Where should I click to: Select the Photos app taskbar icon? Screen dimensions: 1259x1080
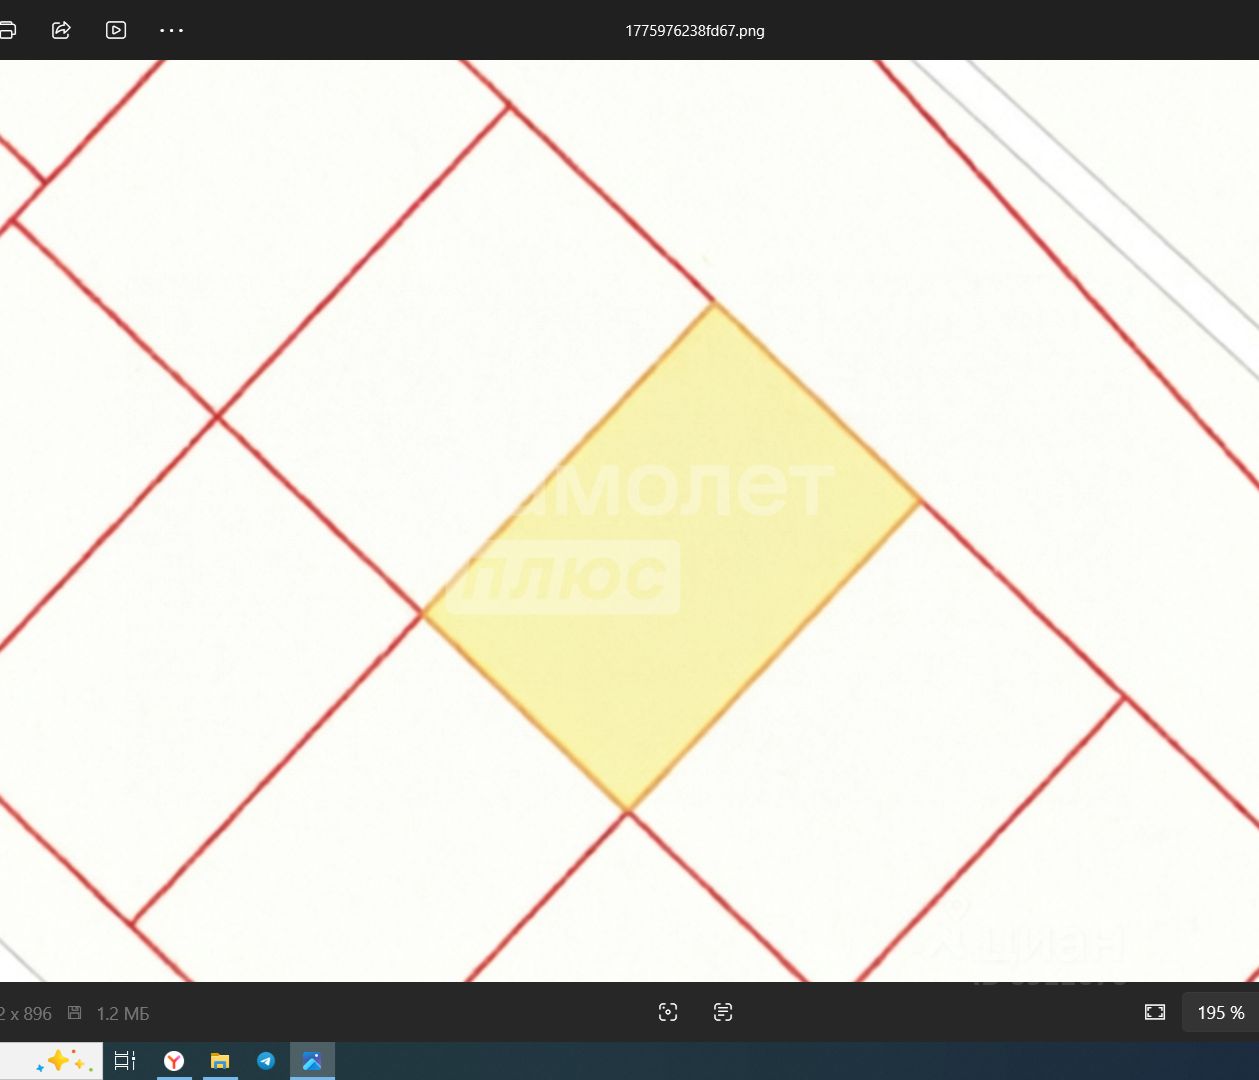[x=312, y=1061]
